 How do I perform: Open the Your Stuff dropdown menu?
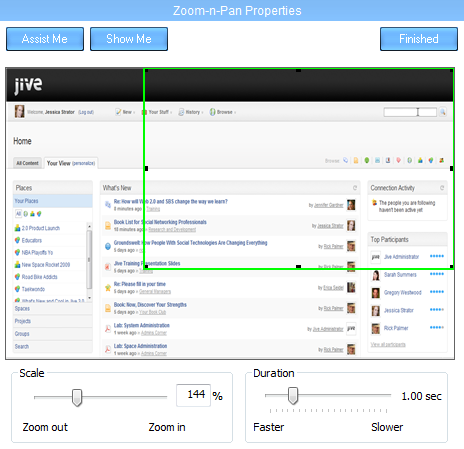pos(157,112)
